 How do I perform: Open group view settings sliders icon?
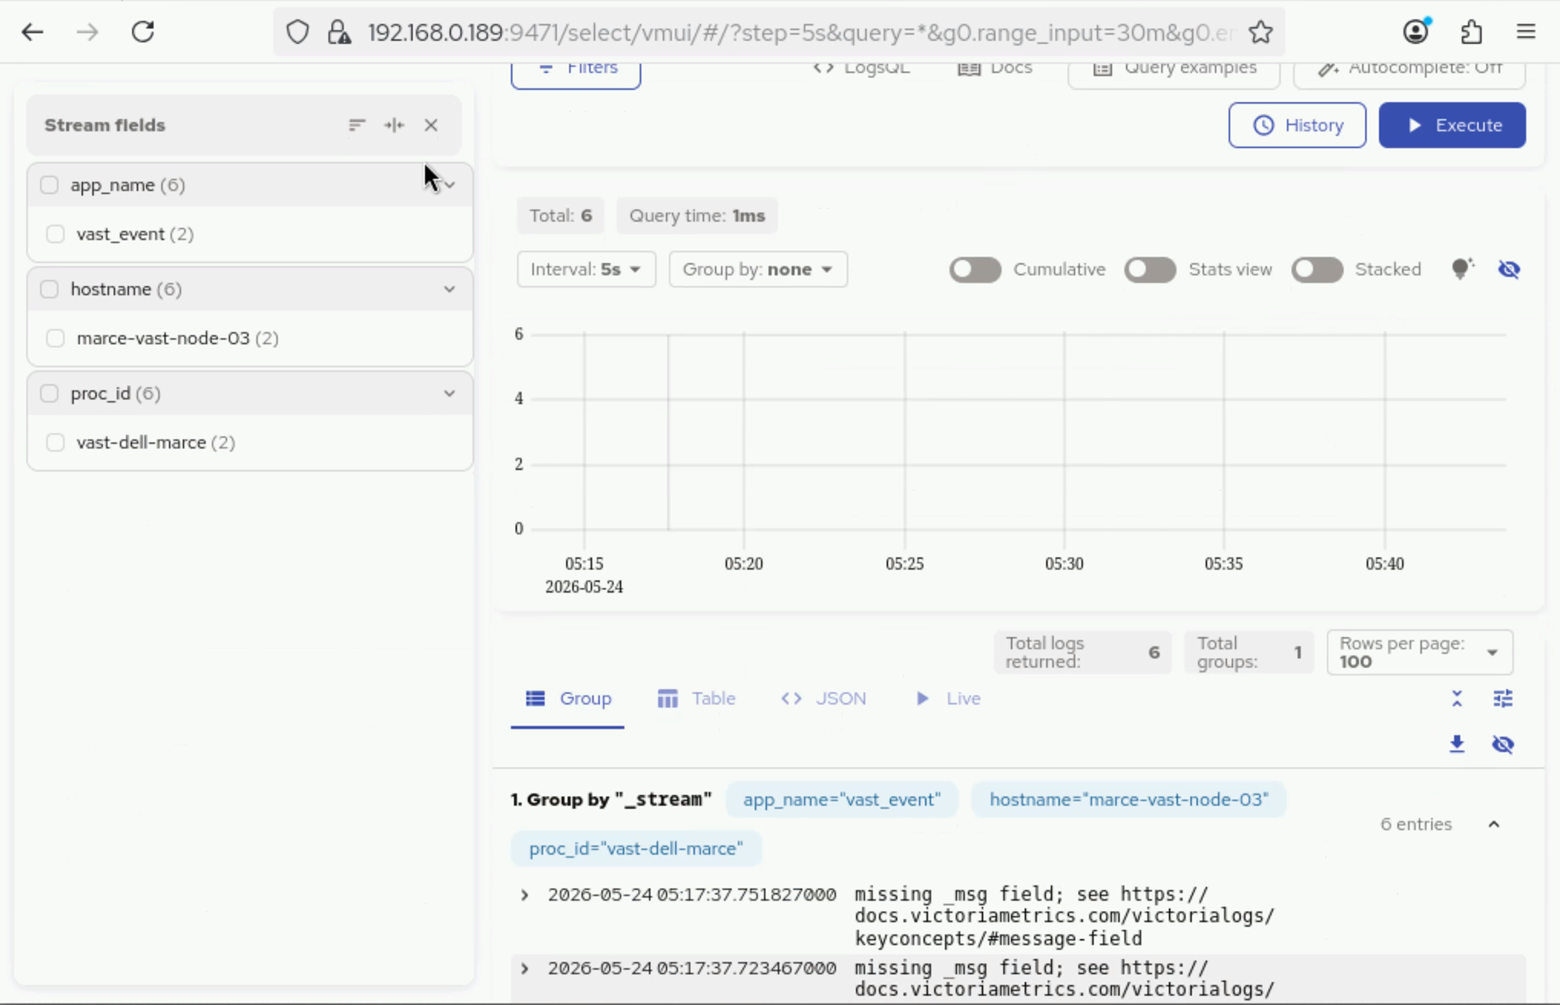[1503, 699]
